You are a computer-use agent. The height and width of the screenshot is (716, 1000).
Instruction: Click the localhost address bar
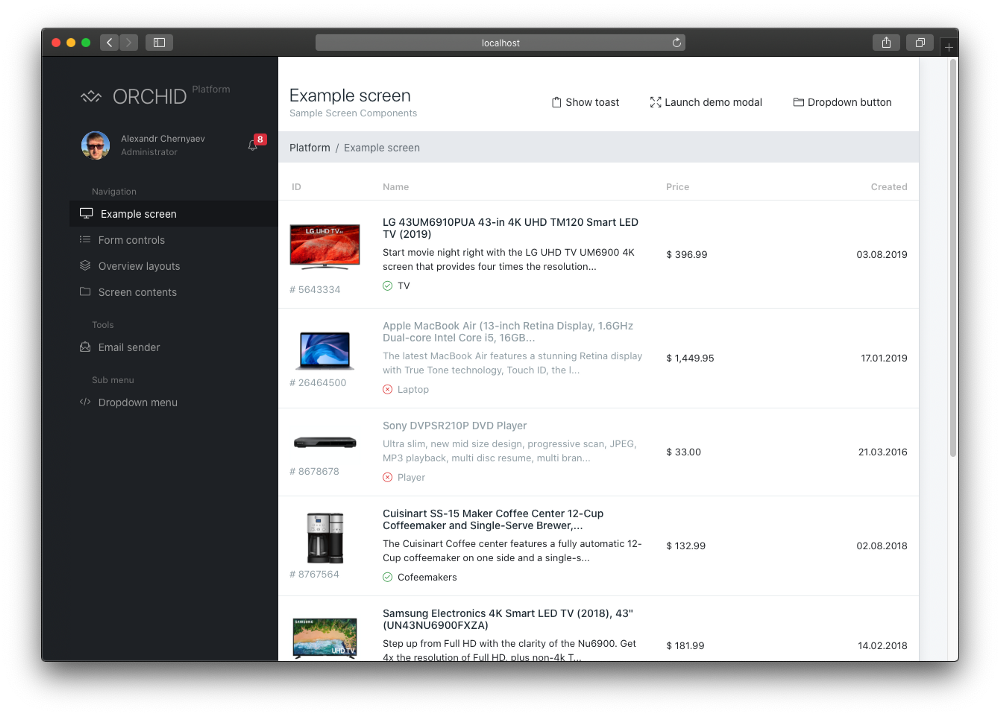click(500, 43)
